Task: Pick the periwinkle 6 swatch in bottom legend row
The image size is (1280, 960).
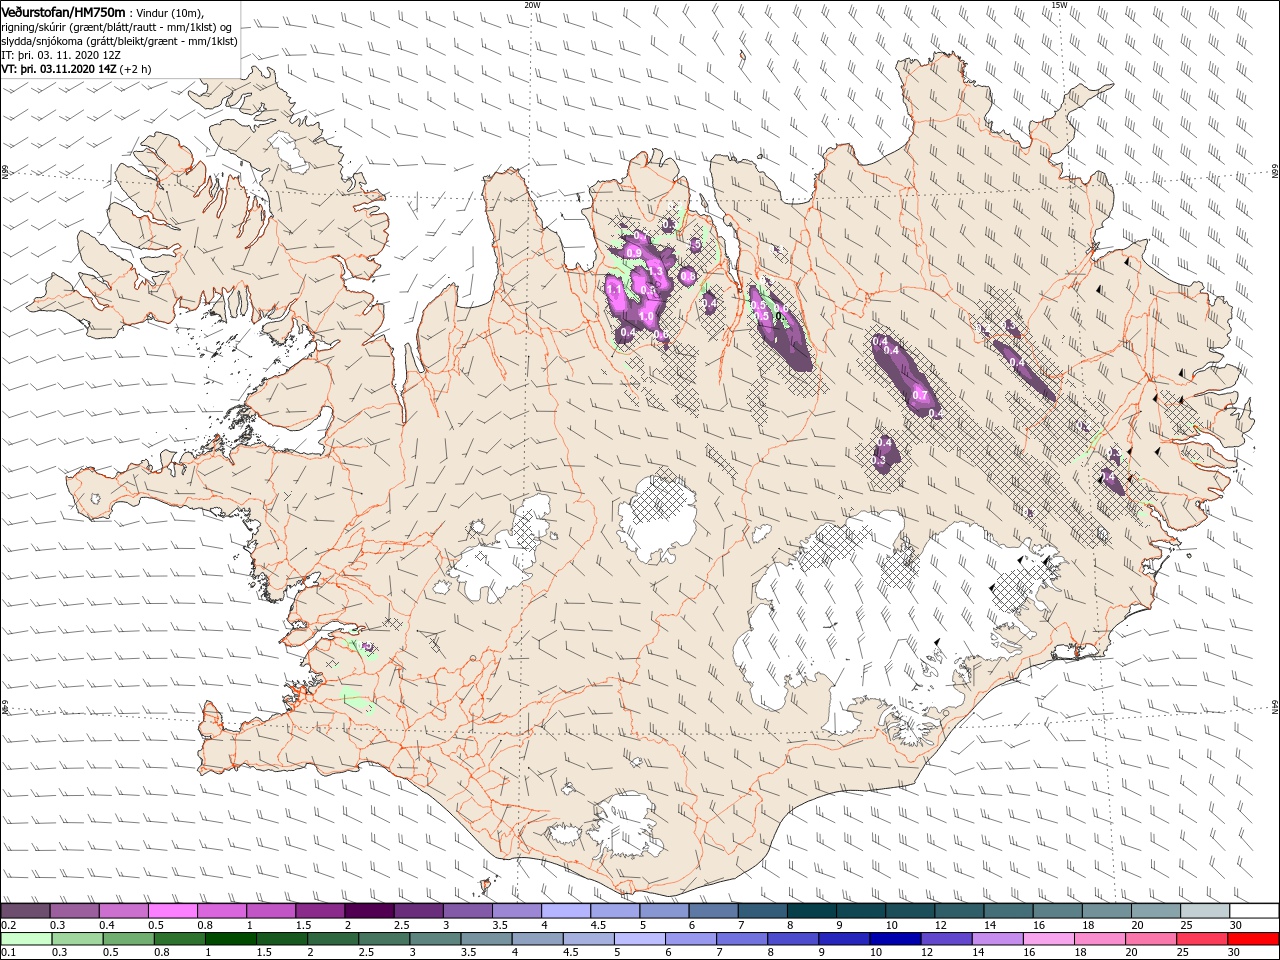Action: click(691, 938)
